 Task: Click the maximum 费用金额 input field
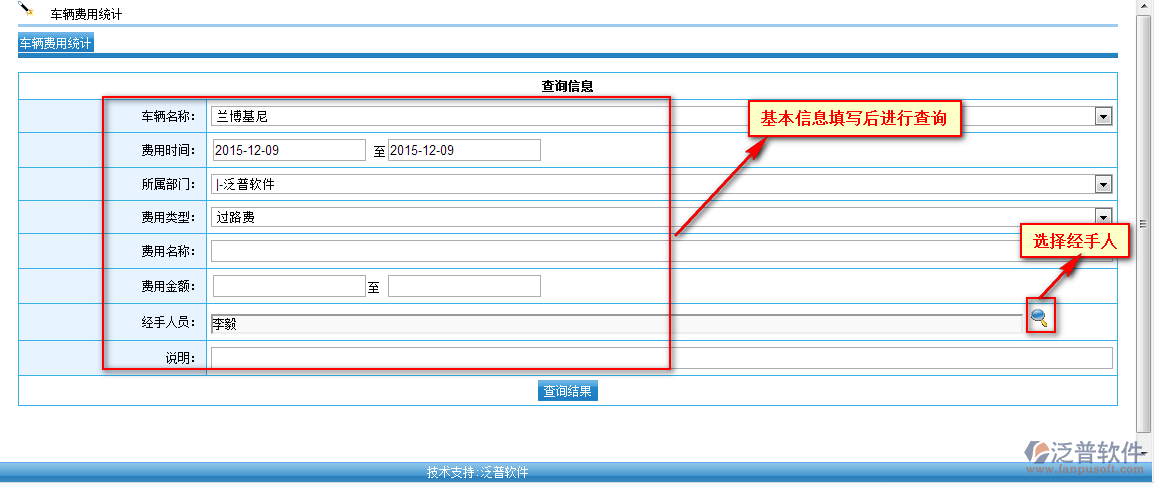[x=464, y=286]
